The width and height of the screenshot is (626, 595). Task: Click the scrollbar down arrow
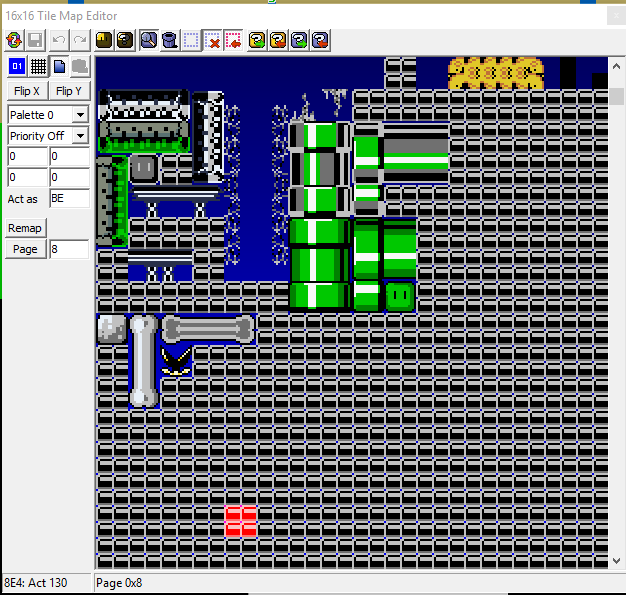coord(616,561)
